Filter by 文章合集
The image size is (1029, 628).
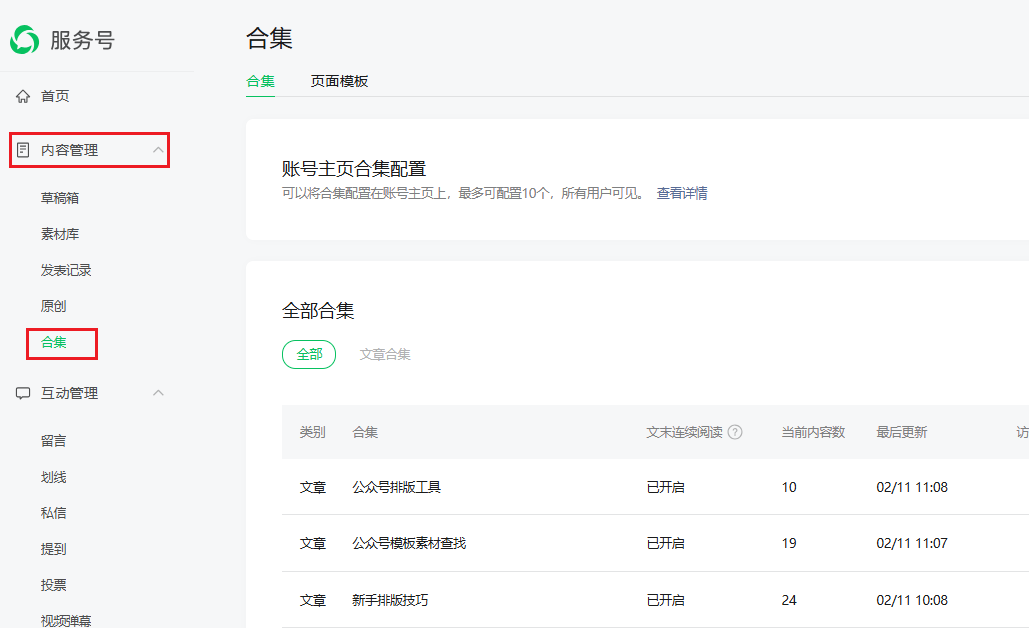coord(385,355)
